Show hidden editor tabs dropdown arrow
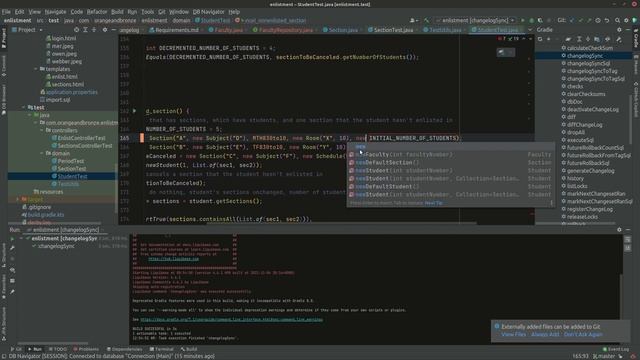 pyautogui.click(x=530, y=30)
